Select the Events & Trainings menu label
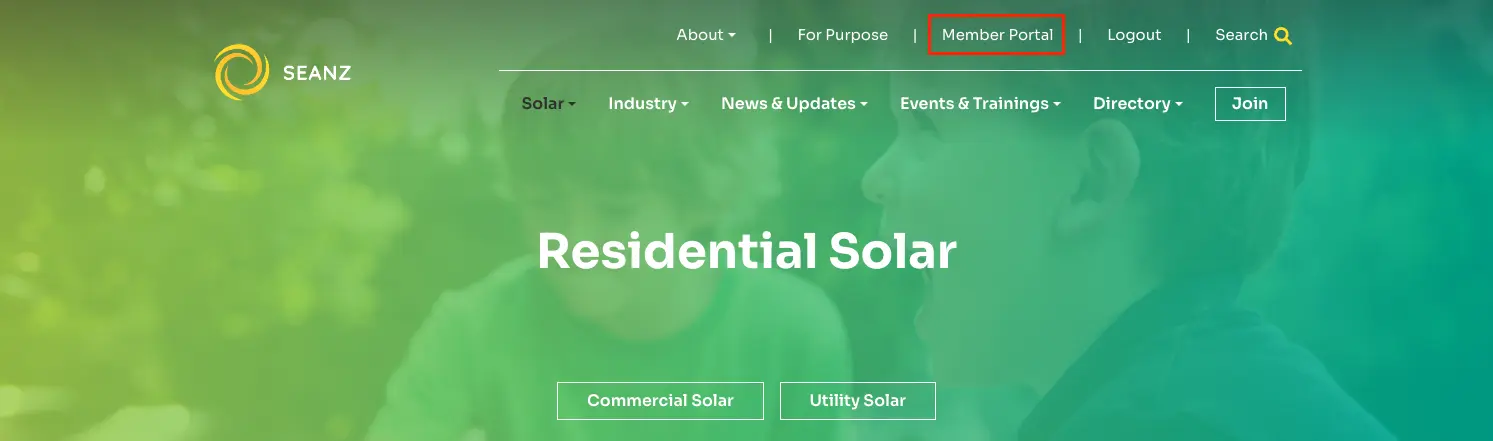 pyautogui.click(x=973, y=104)
